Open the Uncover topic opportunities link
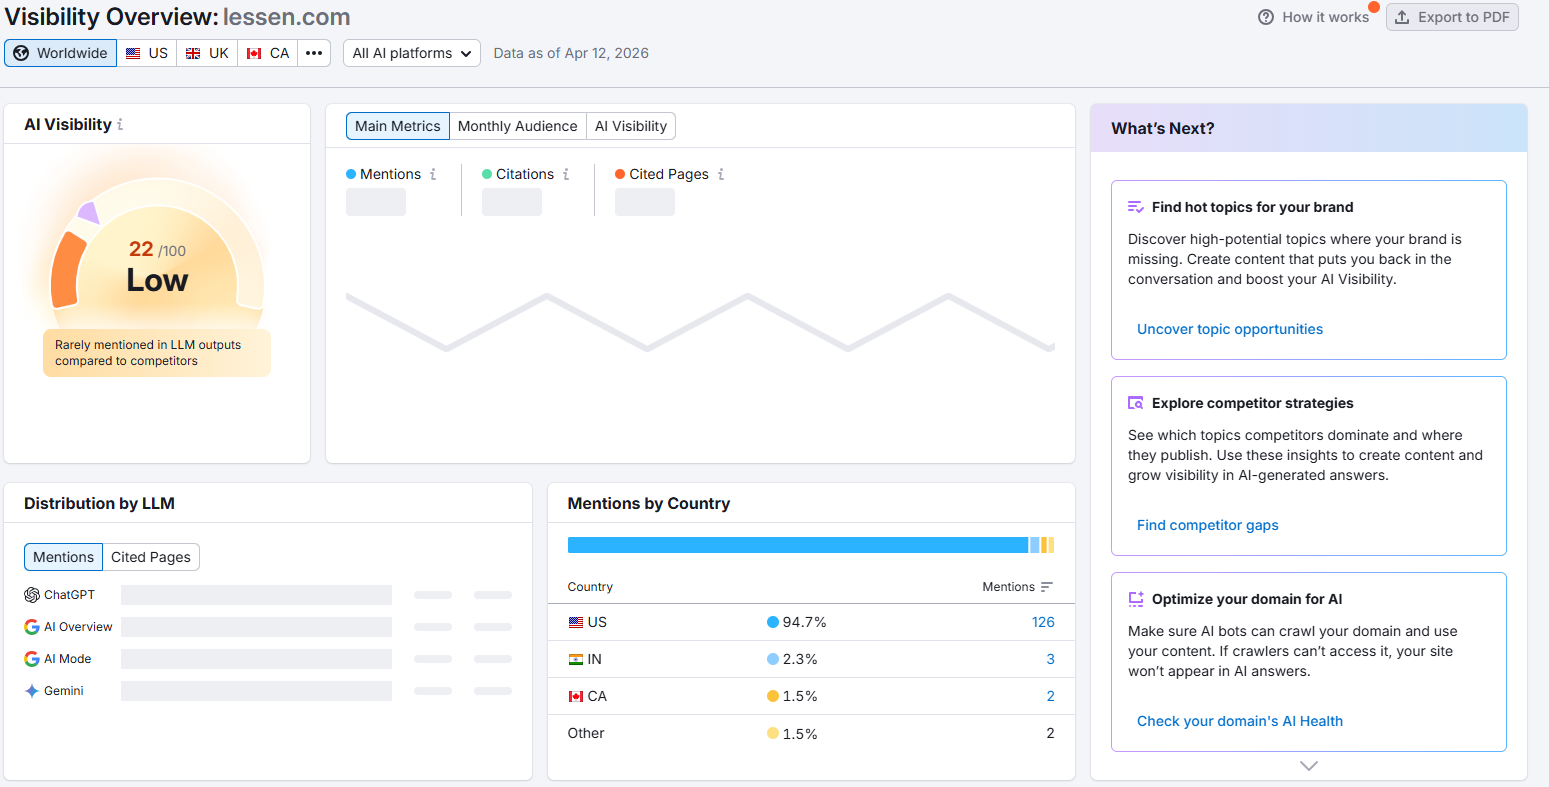 click(1229, 328)
